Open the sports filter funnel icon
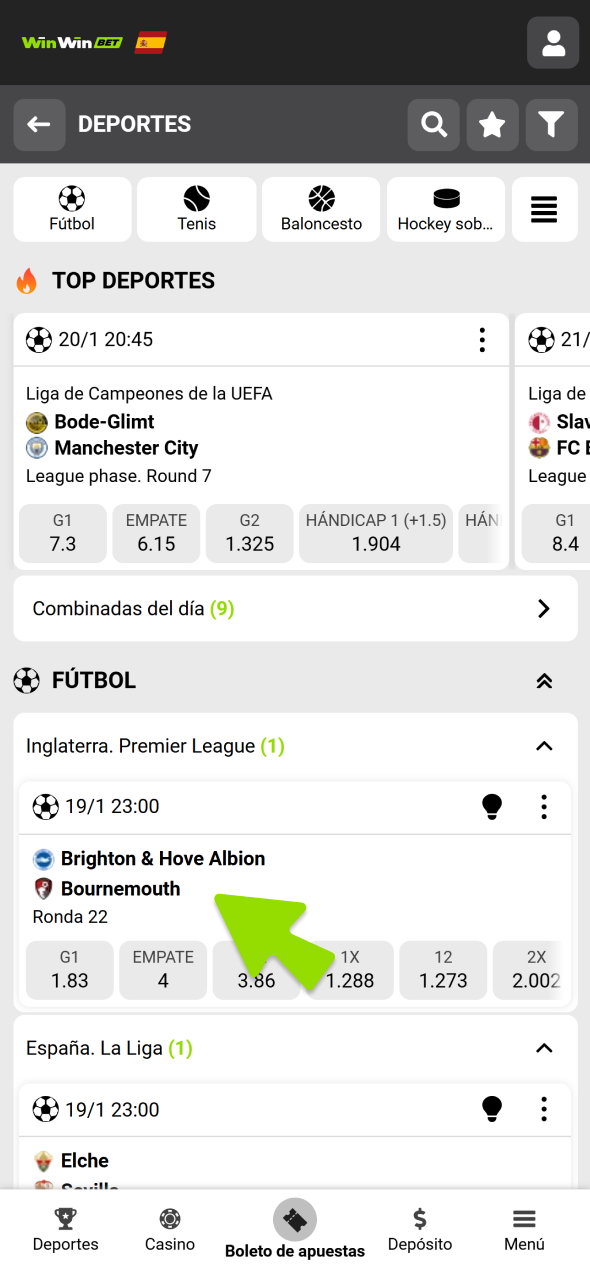The height and width of the screenshot is (1280, 590). point(551,124)
